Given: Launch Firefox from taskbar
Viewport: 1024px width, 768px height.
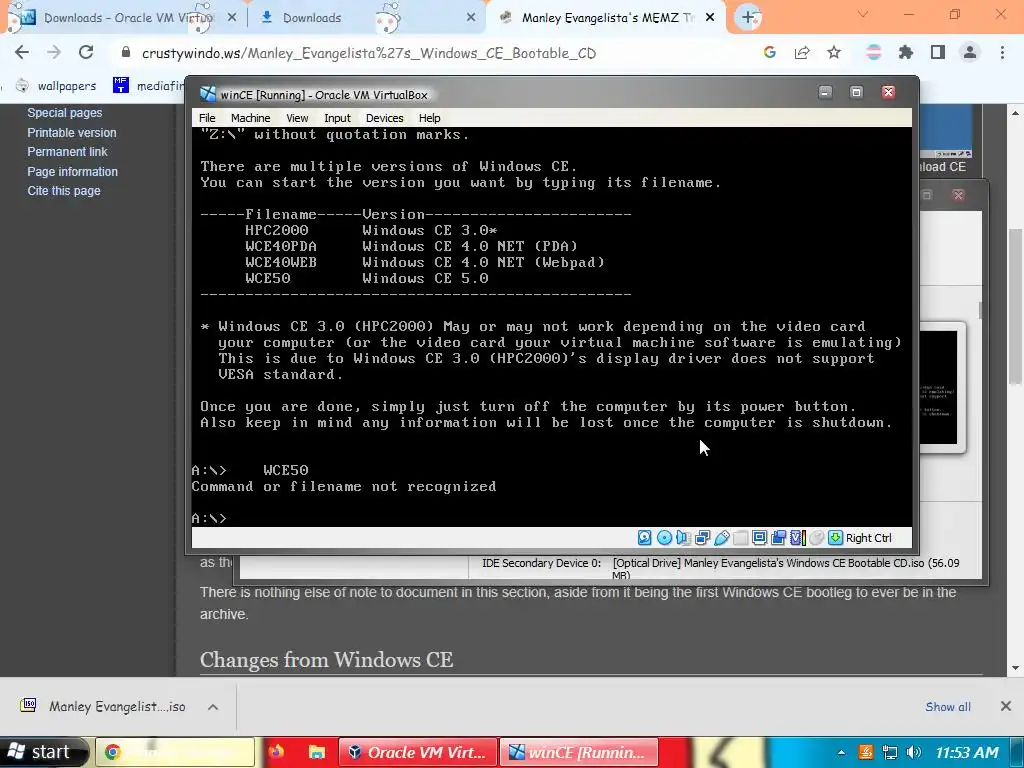Looking at the screenshot, I should point(276,752).
